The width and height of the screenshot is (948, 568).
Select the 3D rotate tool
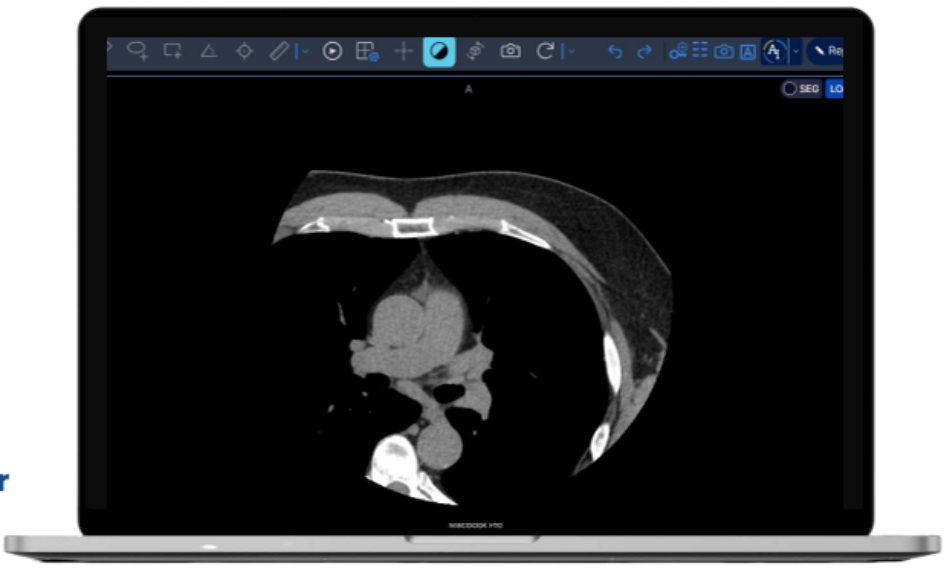pos(475,51)
